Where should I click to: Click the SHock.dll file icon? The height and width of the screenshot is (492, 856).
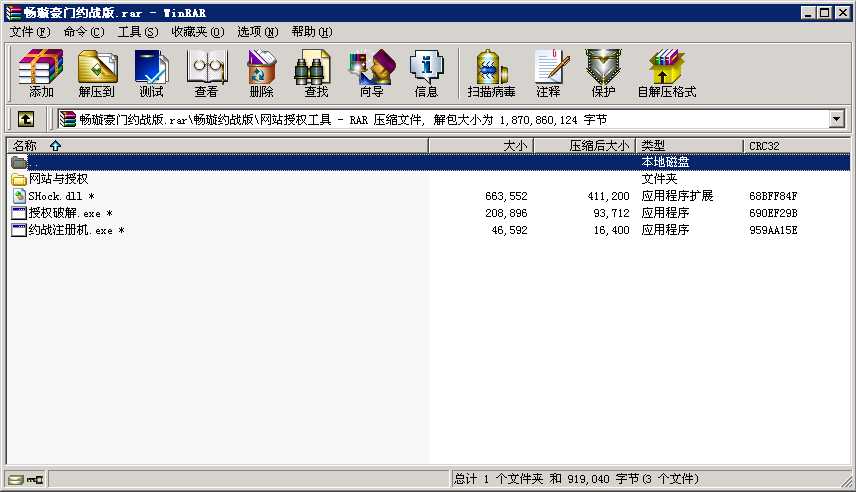19,196
